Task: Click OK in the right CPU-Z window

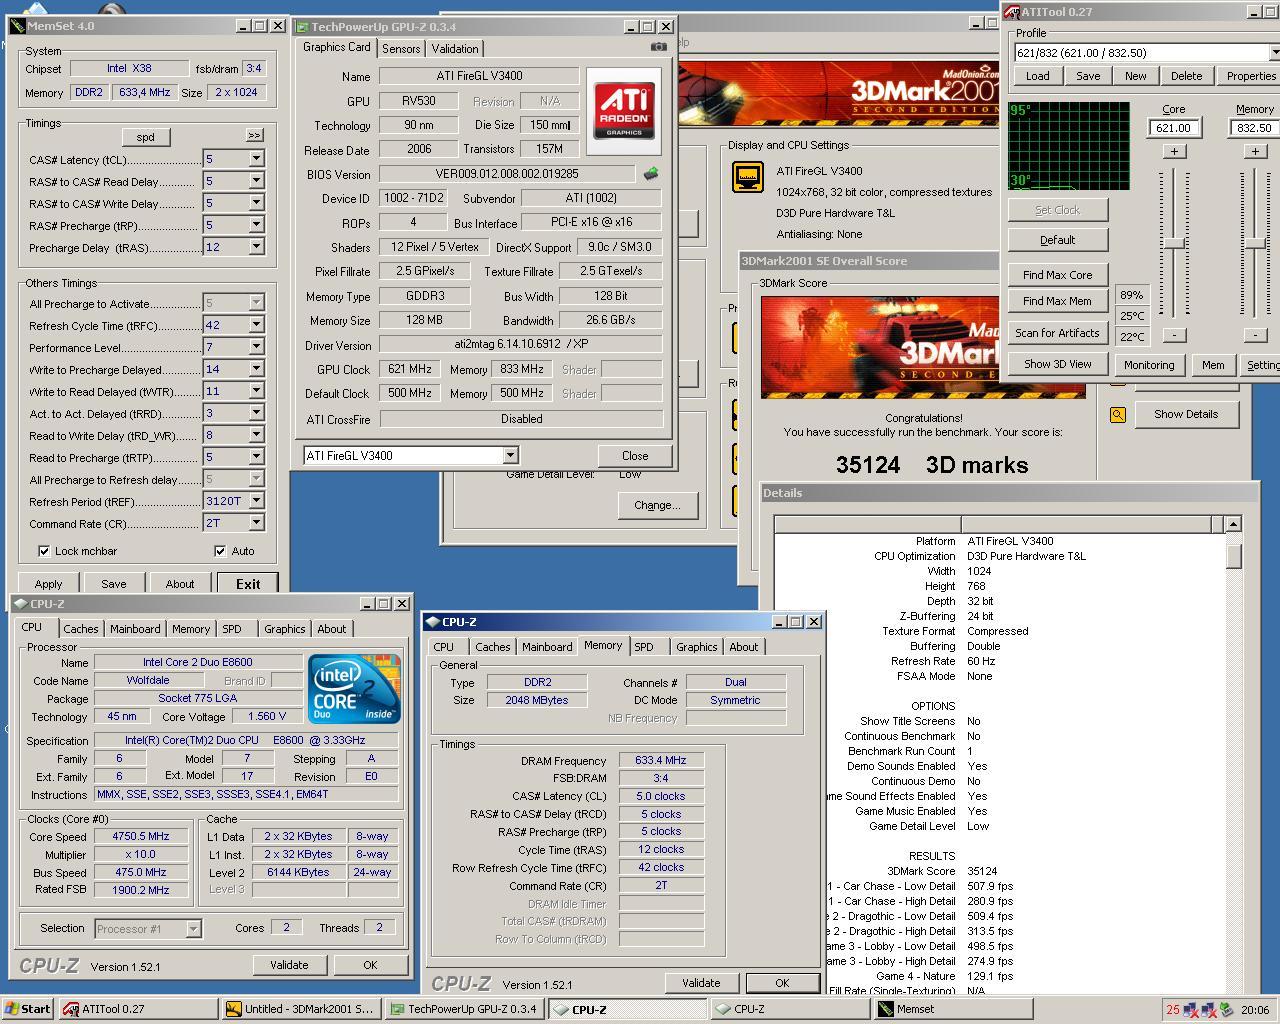Action: pos(782,983)
